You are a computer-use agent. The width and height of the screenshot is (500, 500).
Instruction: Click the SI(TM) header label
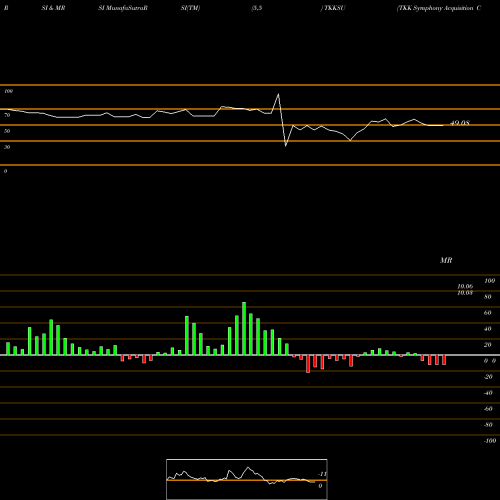[x=190, y=8]
